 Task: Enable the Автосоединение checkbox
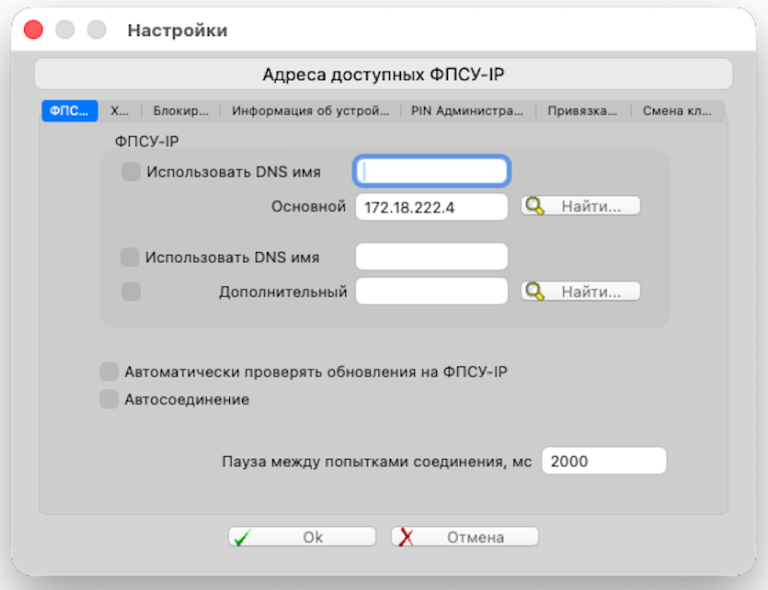(x=109, y=399)
